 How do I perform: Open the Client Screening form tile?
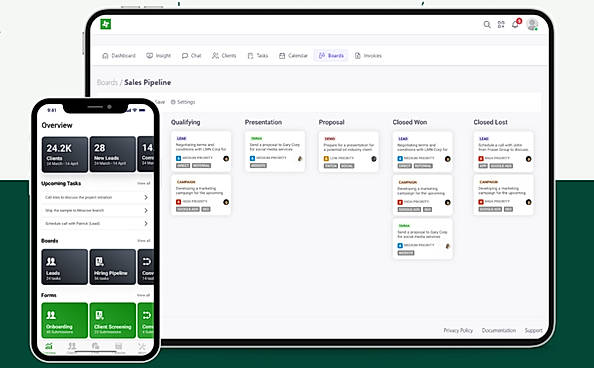click(x=113, y=320)
